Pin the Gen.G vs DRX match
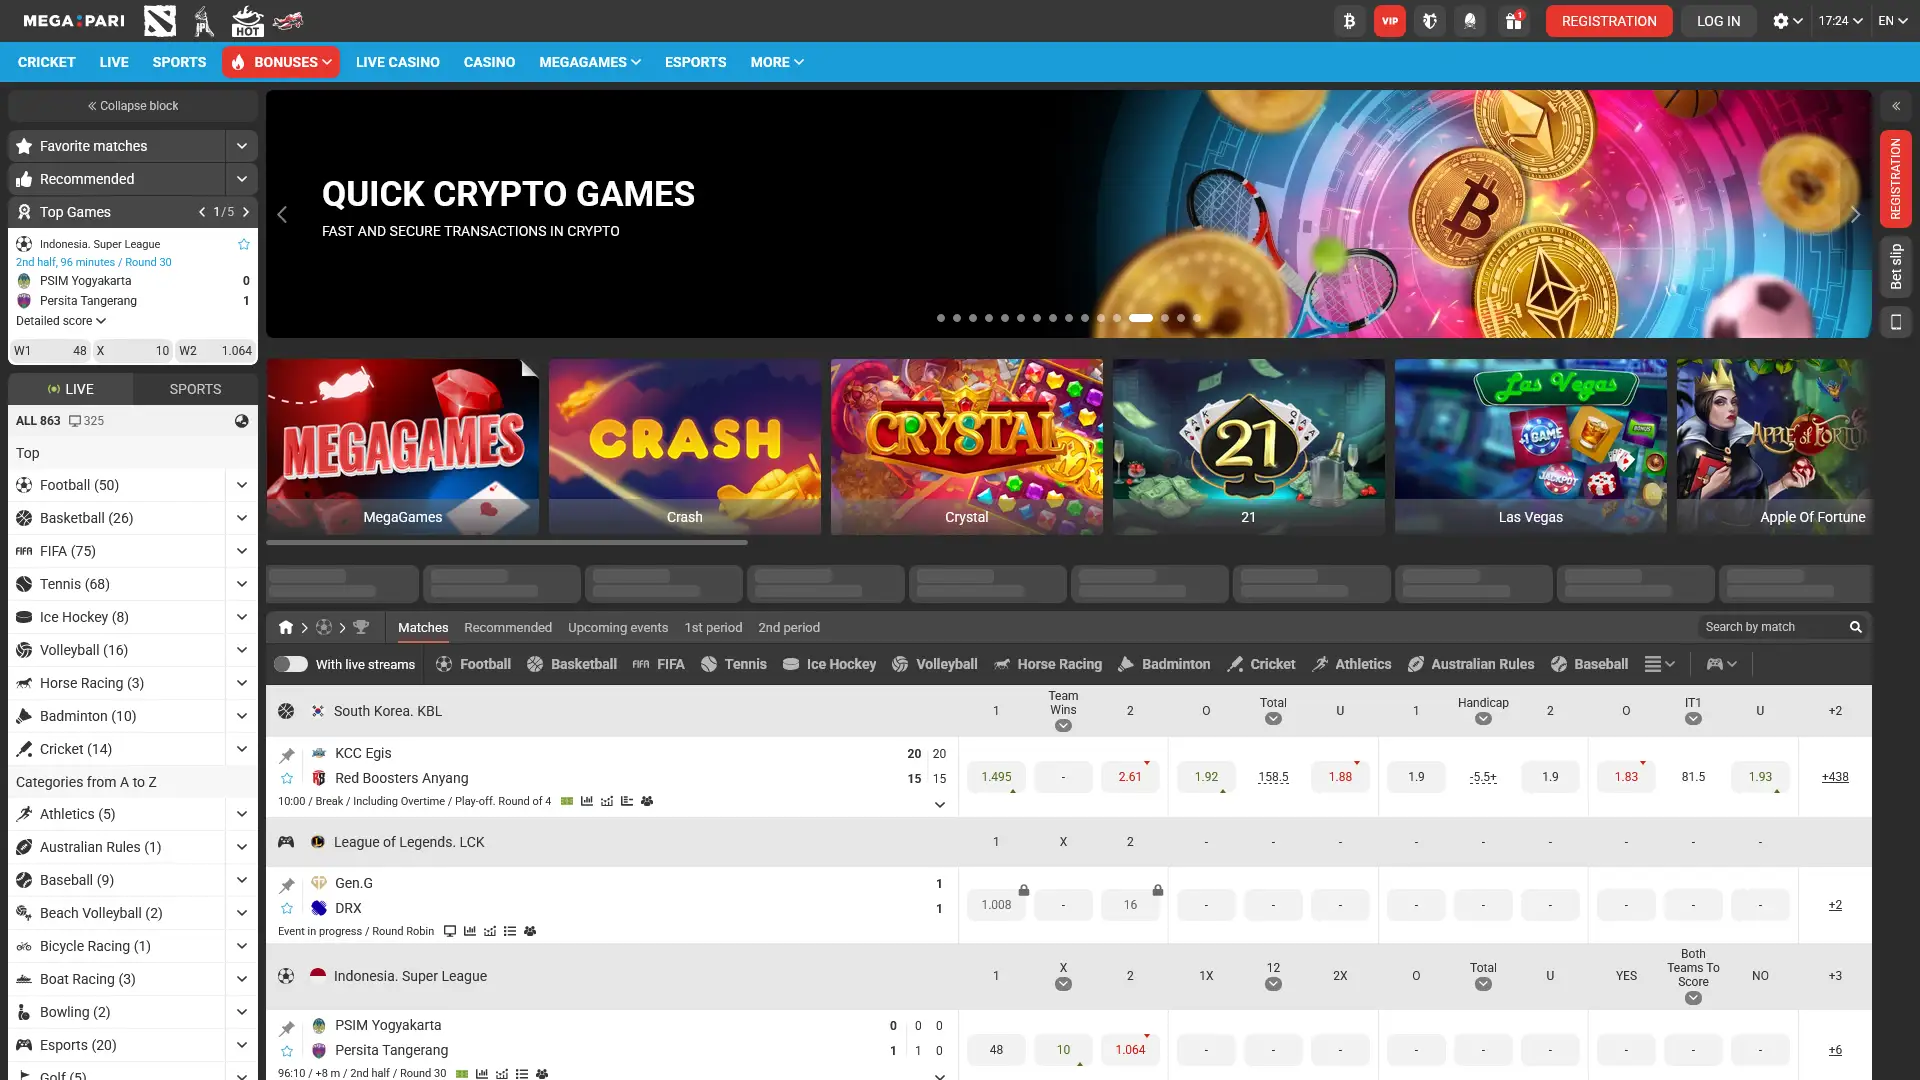Viewport: 1920px width, 1080px height. coord(287,884)
